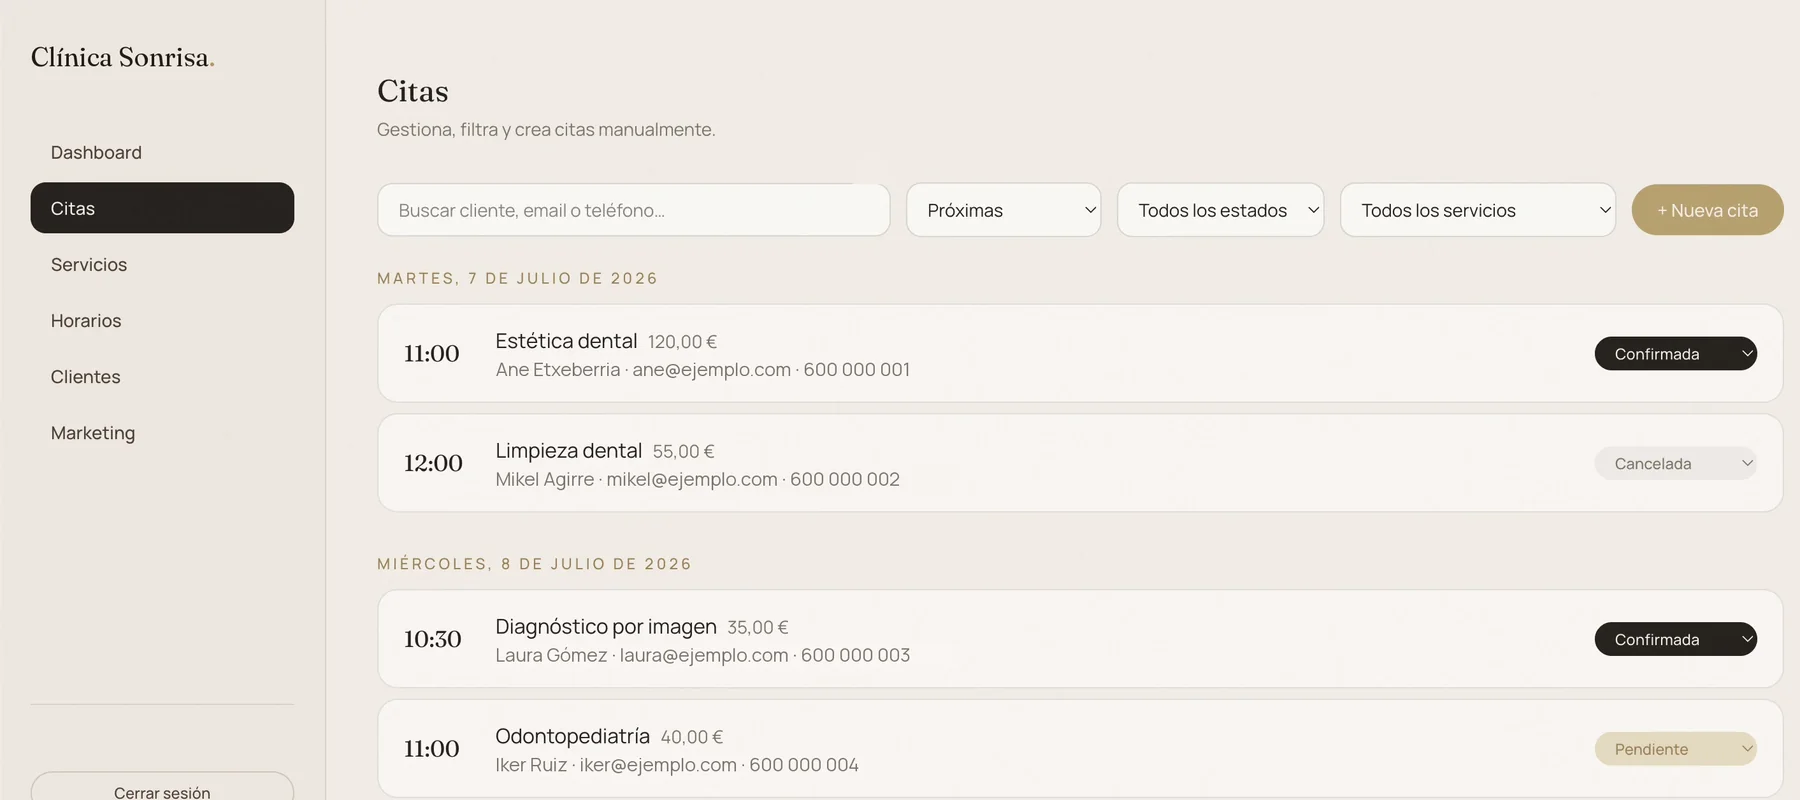
Task: Click the Odontopediatría appointment title
Action: [x=572, y=737]
